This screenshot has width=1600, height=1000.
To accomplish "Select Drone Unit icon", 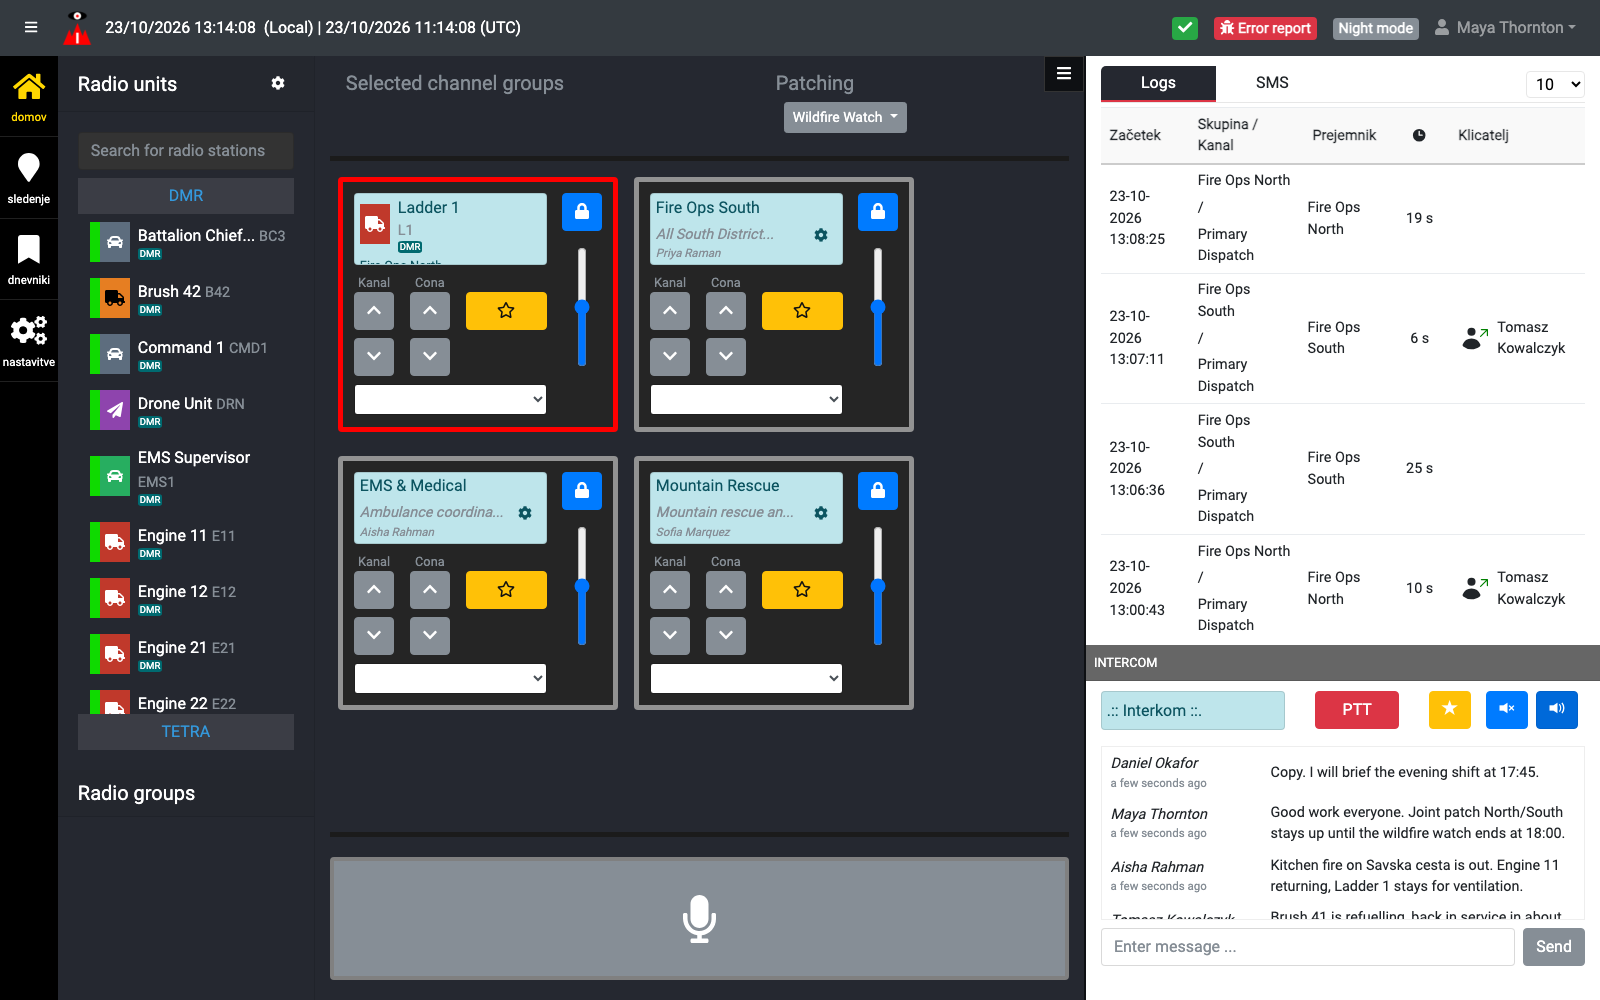I will point(115,410).
